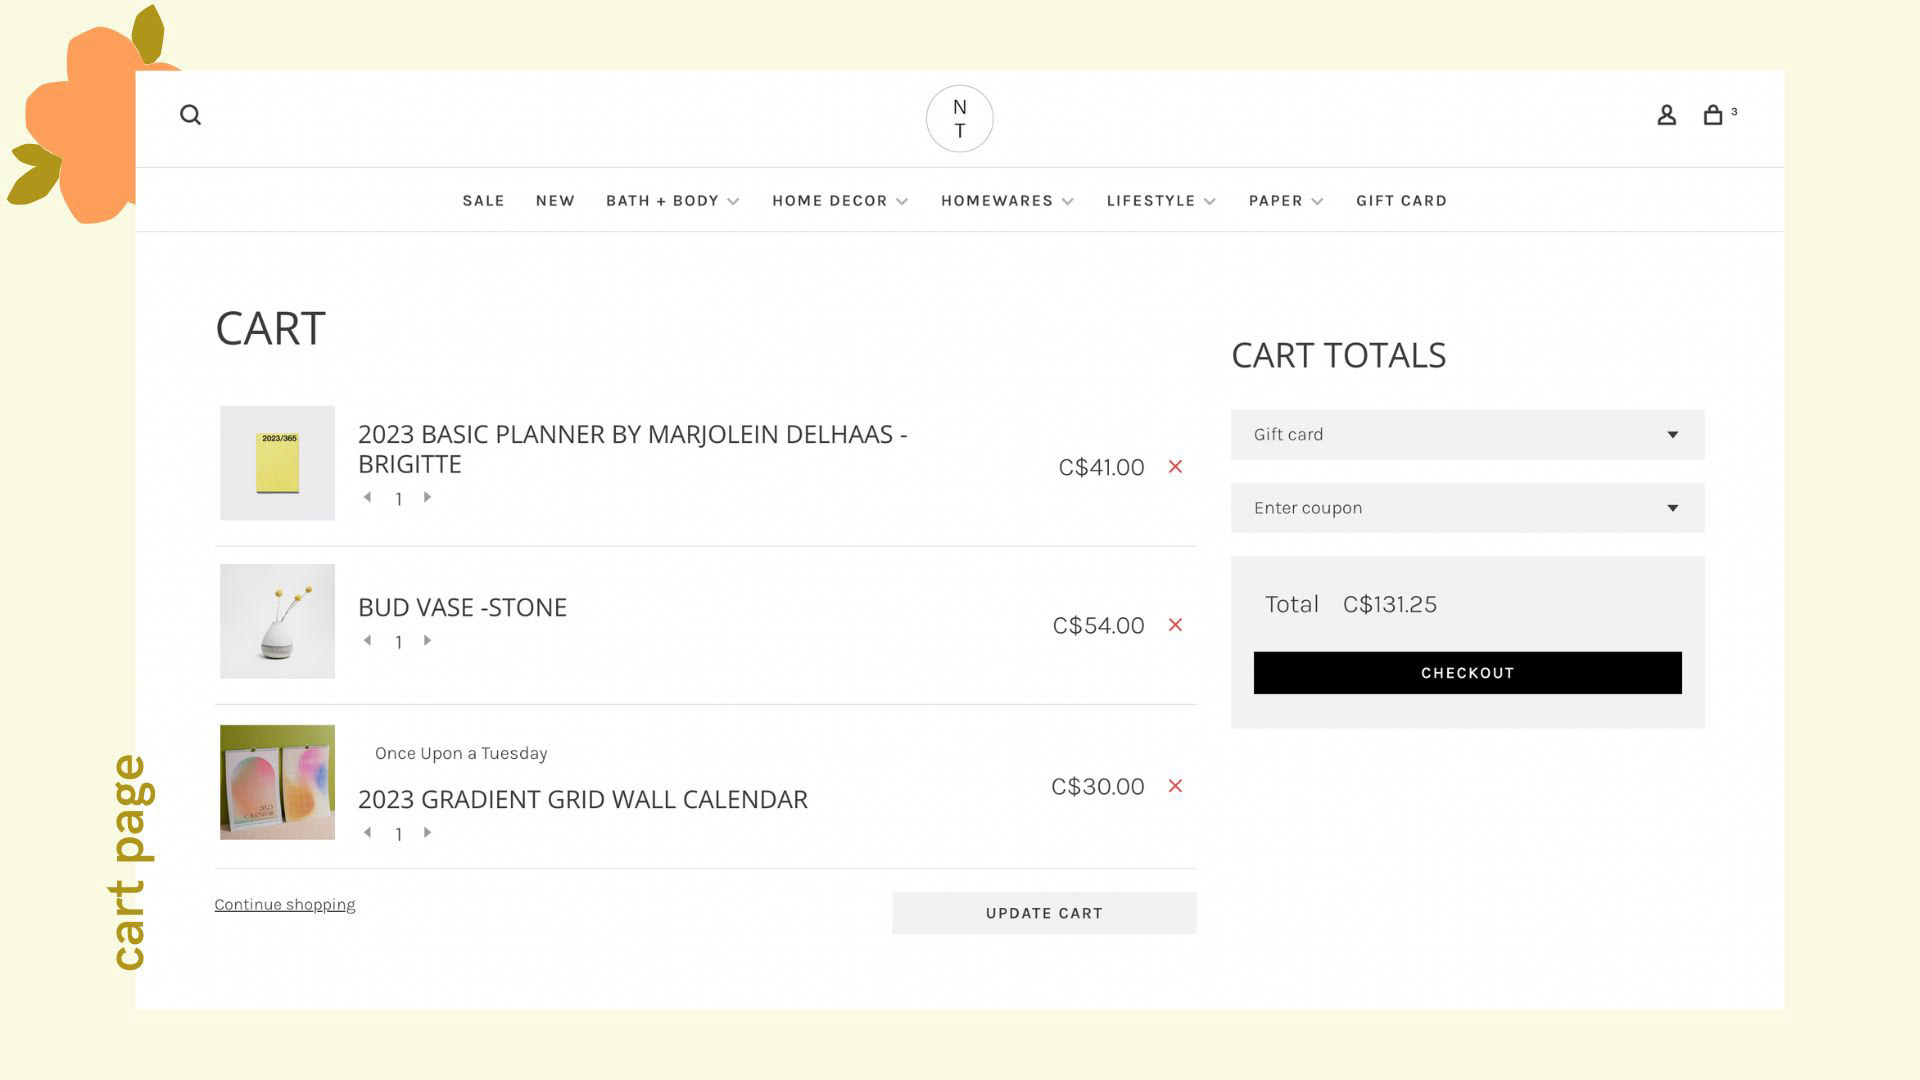Image resolution: width=1920 pixels, height=1080 pixels.
Task: Remove the Bud Vase Stone item
Action: [1175, 625]
